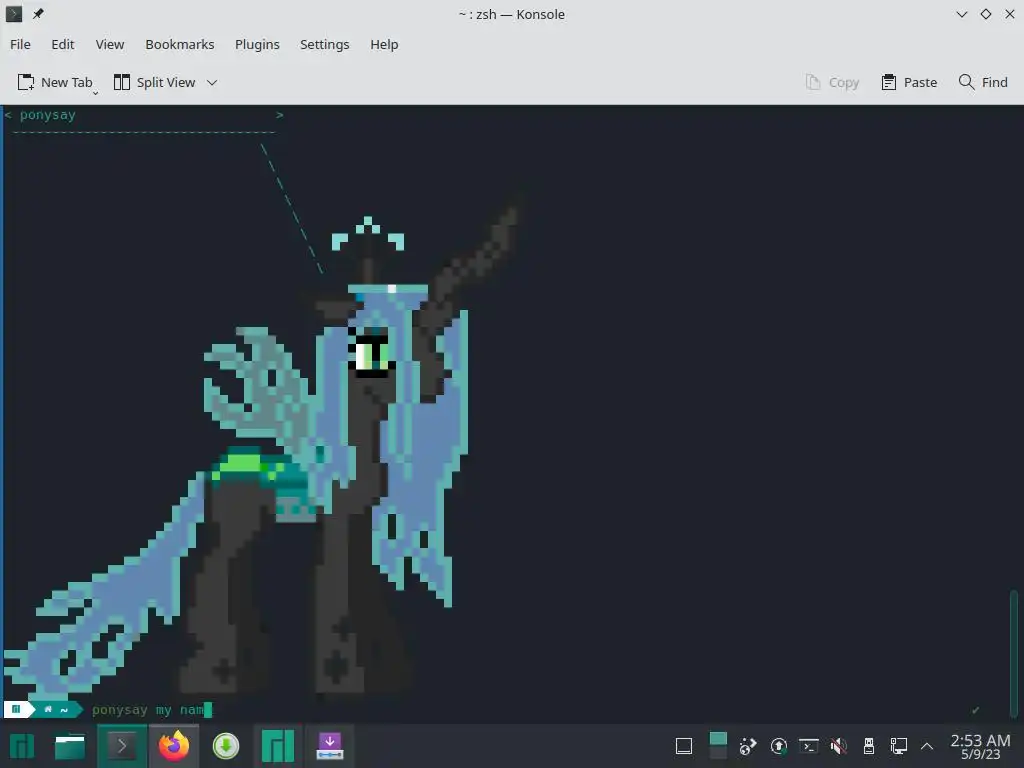Click the terminal tray icon
Image resolution: width=1024 pixels, height=768 pixels.
pos(808,746)
